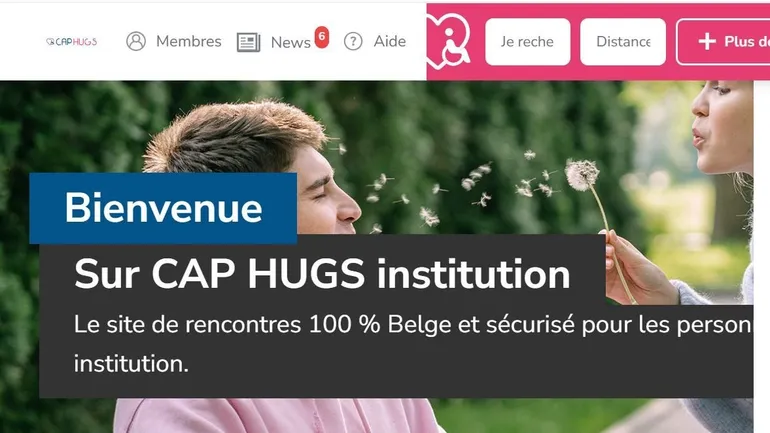Click the Membres user profile icon

click(x=136, y=41)
